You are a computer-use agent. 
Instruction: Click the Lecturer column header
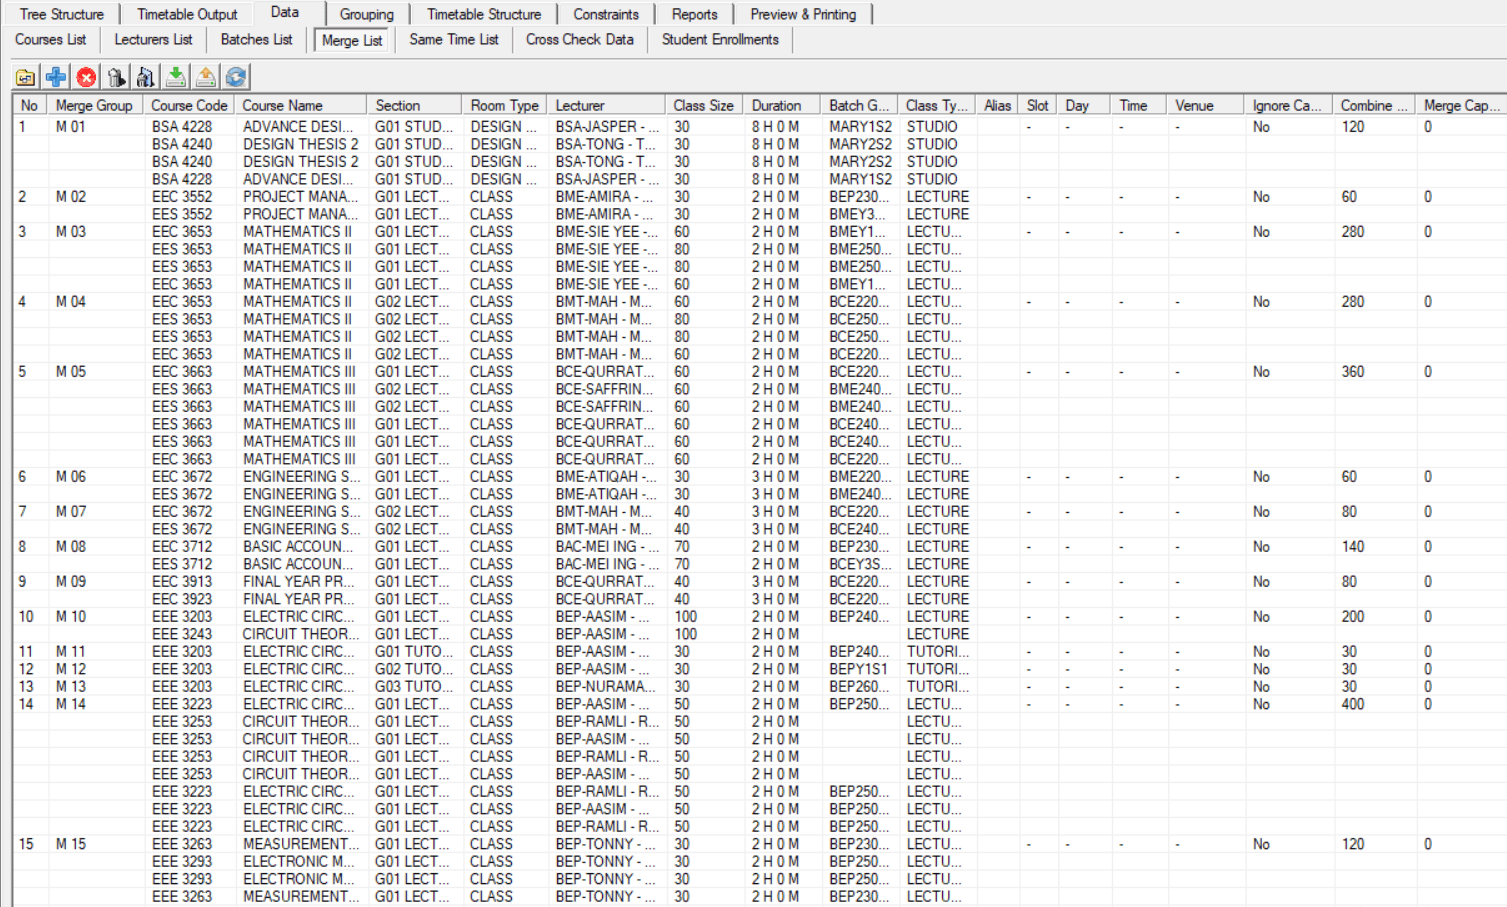[x=606, y=105]
